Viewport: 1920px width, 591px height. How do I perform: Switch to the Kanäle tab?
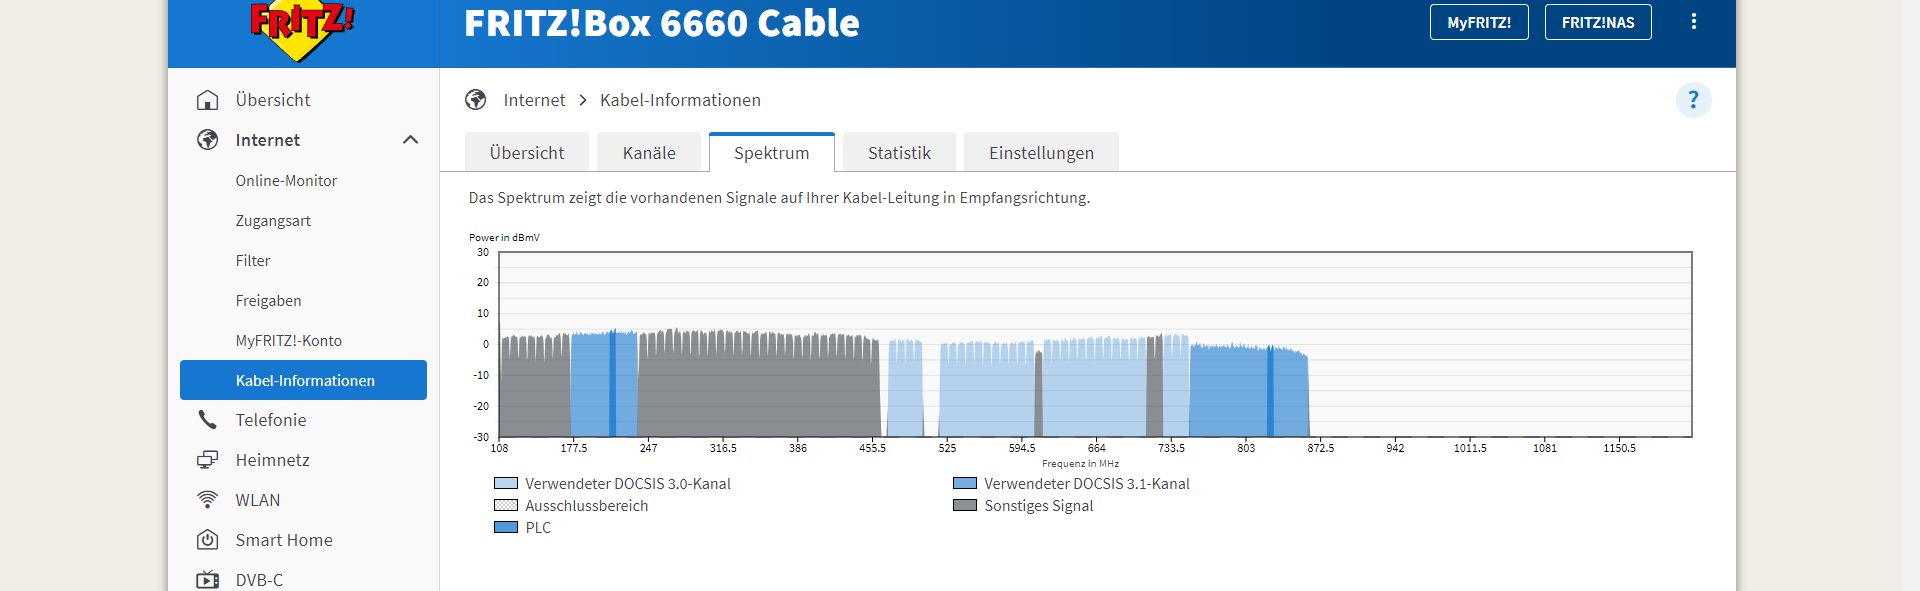[x=649, y=153]
